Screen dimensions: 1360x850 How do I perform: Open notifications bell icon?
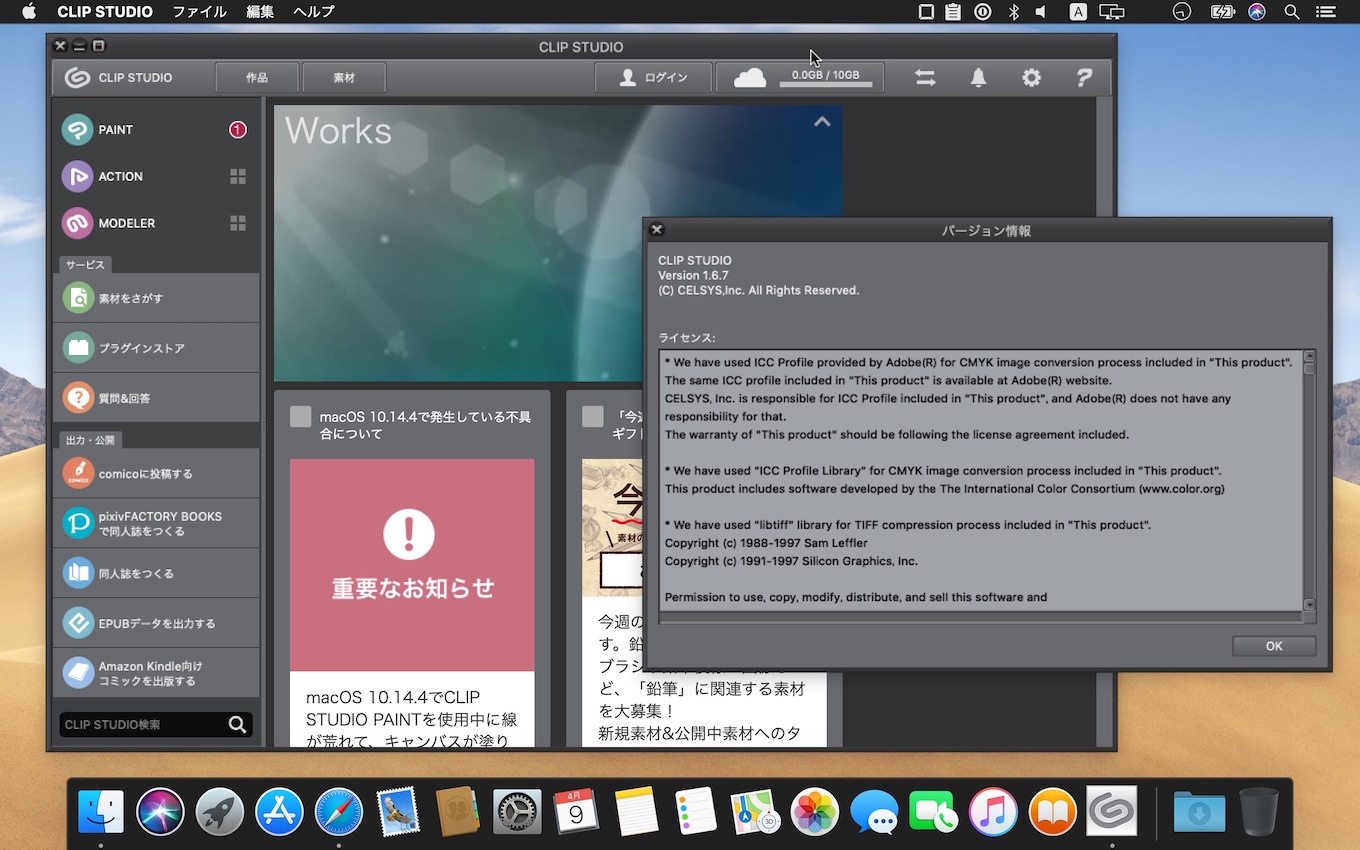[x=979, y=77]
